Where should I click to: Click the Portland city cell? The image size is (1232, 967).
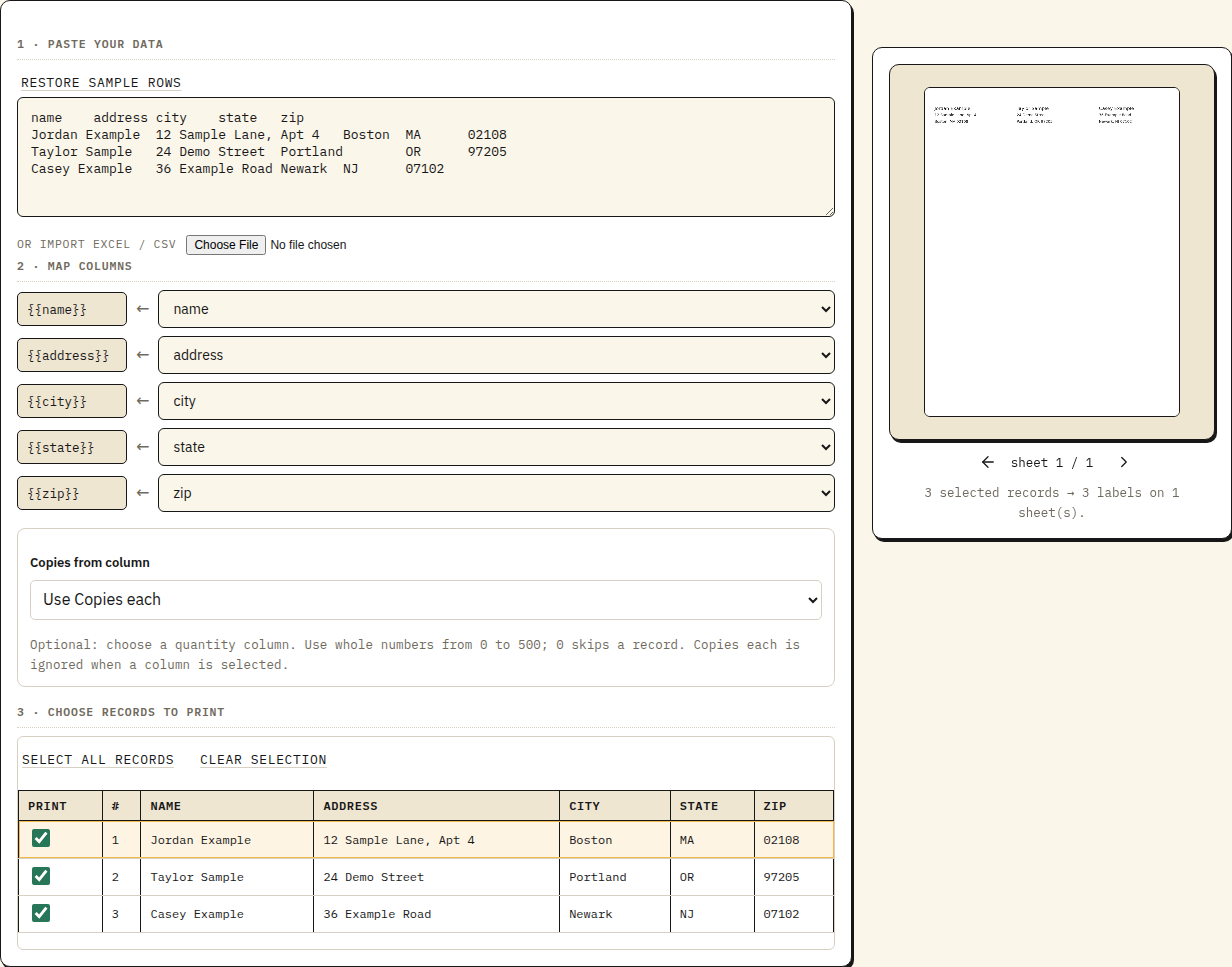(615, 877)
